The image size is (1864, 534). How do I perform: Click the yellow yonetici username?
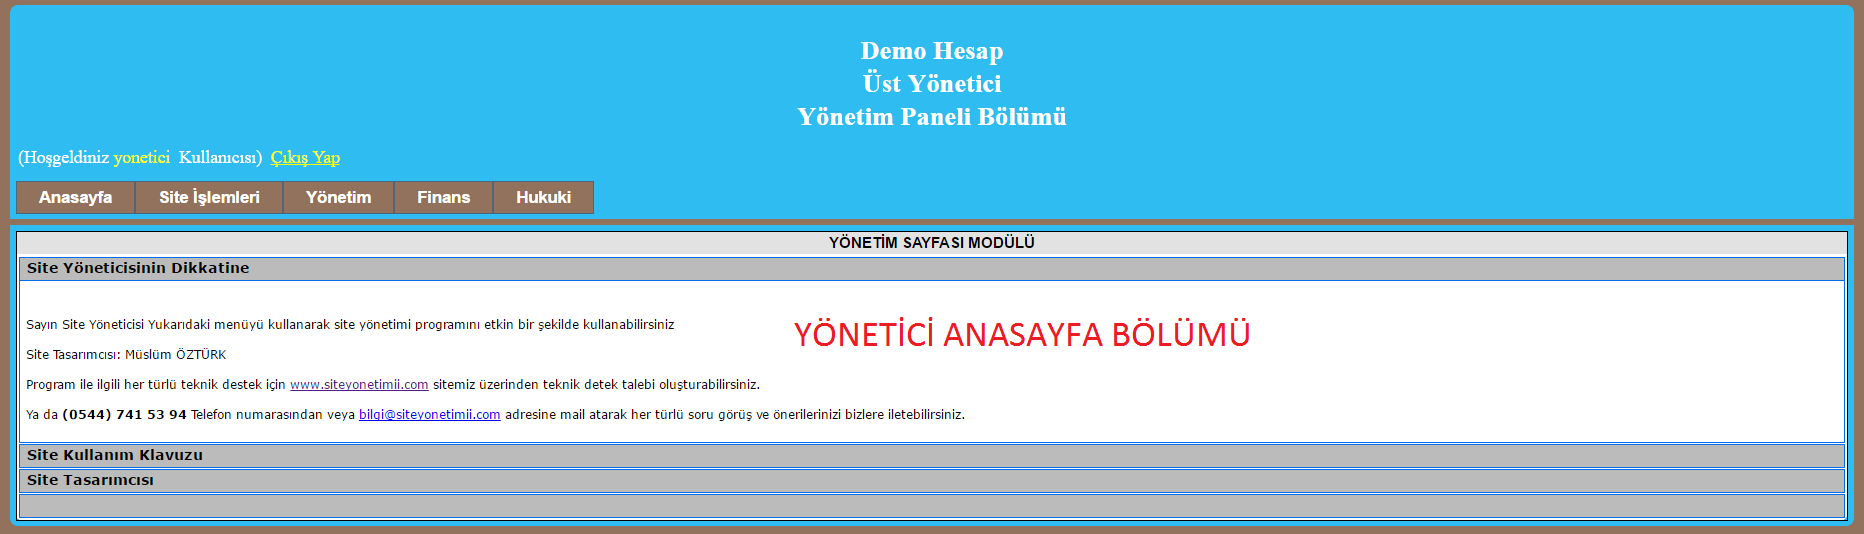pyautogui.click(x=142, y=157)
